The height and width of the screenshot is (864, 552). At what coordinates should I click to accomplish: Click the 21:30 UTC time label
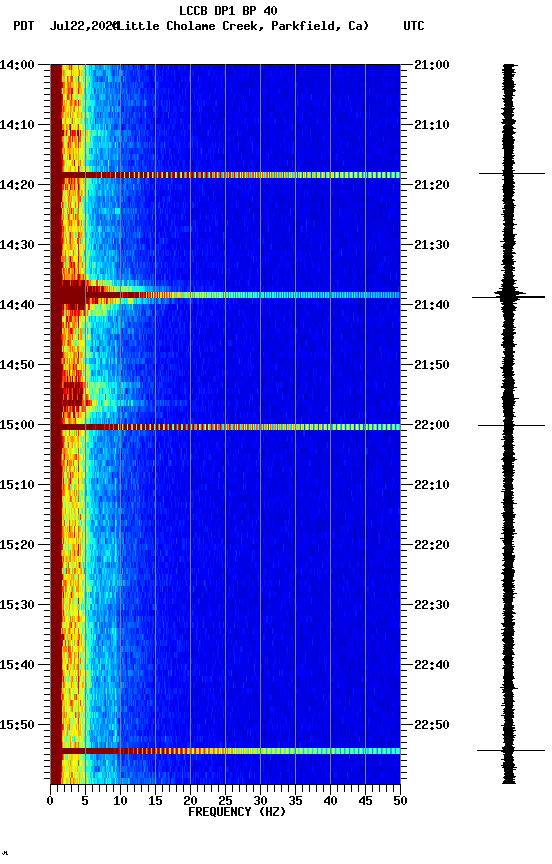coord(432,245)
